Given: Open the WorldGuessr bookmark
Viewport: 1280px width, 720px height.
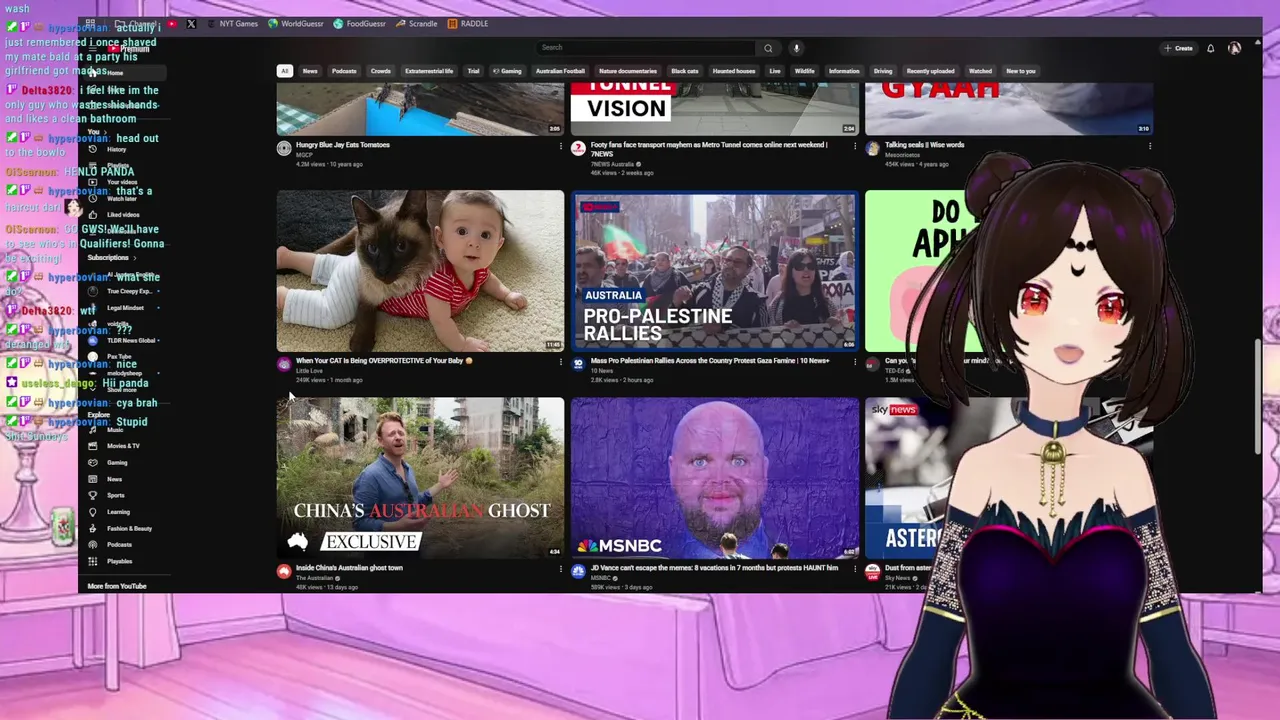Looking at the screenshot, I should (x=297, y=23).
